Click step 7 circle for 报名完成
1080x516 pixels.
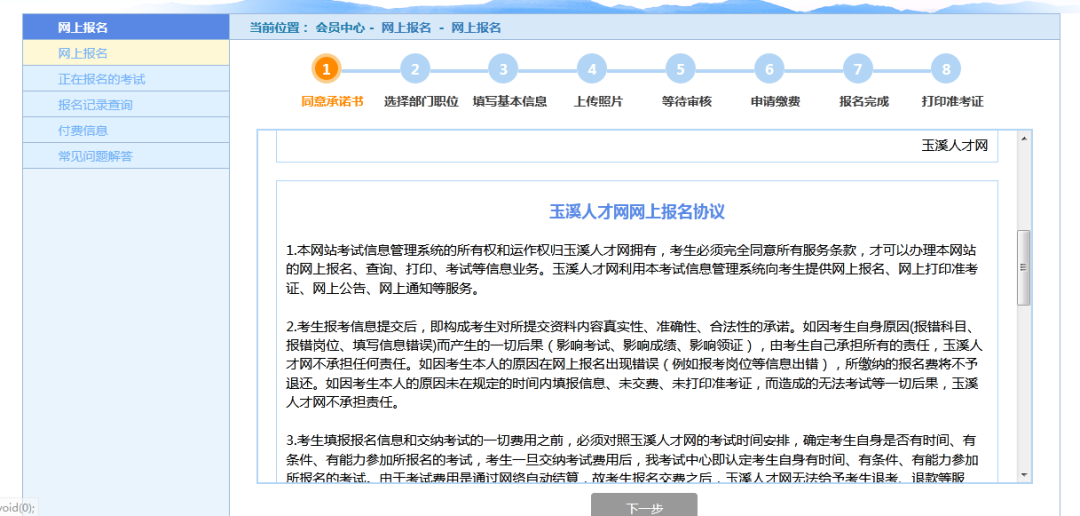(x=858, y=69)
